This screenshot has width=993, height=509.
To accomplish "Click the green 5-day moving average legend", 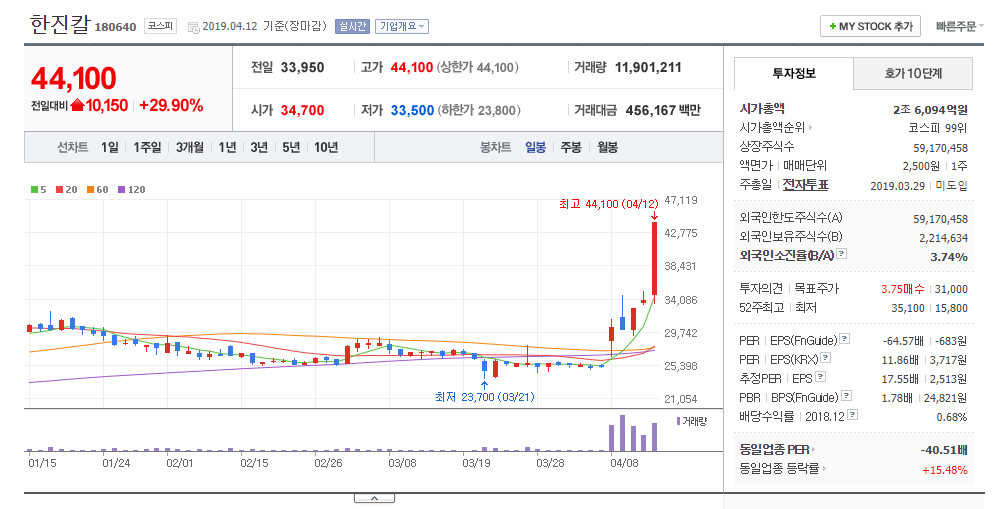I will 39,189.
